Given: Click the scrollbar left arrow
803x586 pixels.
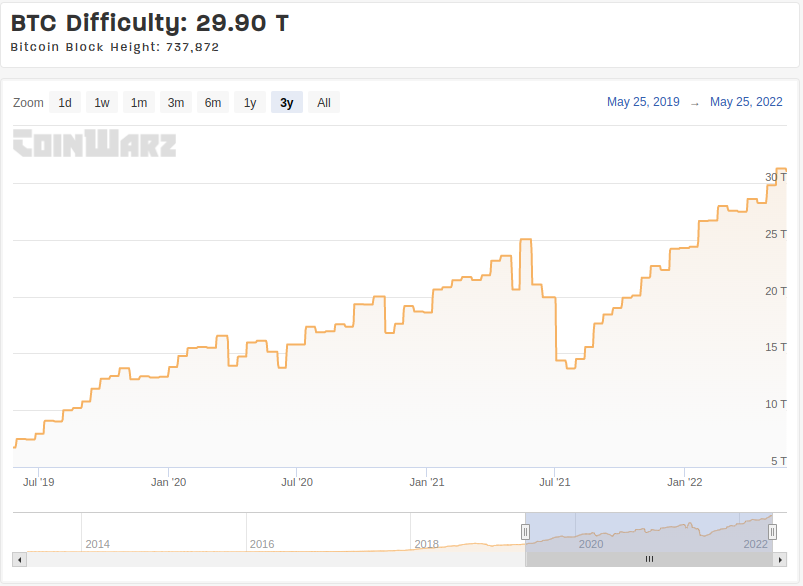Looking at the screenshot, I should click(19, 559).
